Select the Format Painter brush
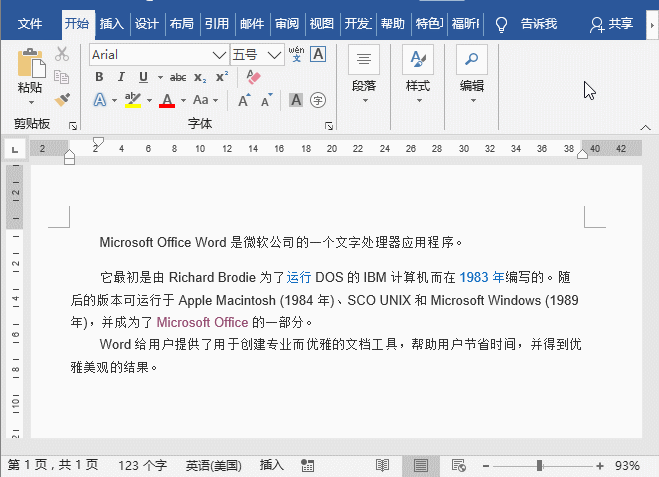Image resolution: width=659 pixels, height=477 pixels. click(62, 100)
